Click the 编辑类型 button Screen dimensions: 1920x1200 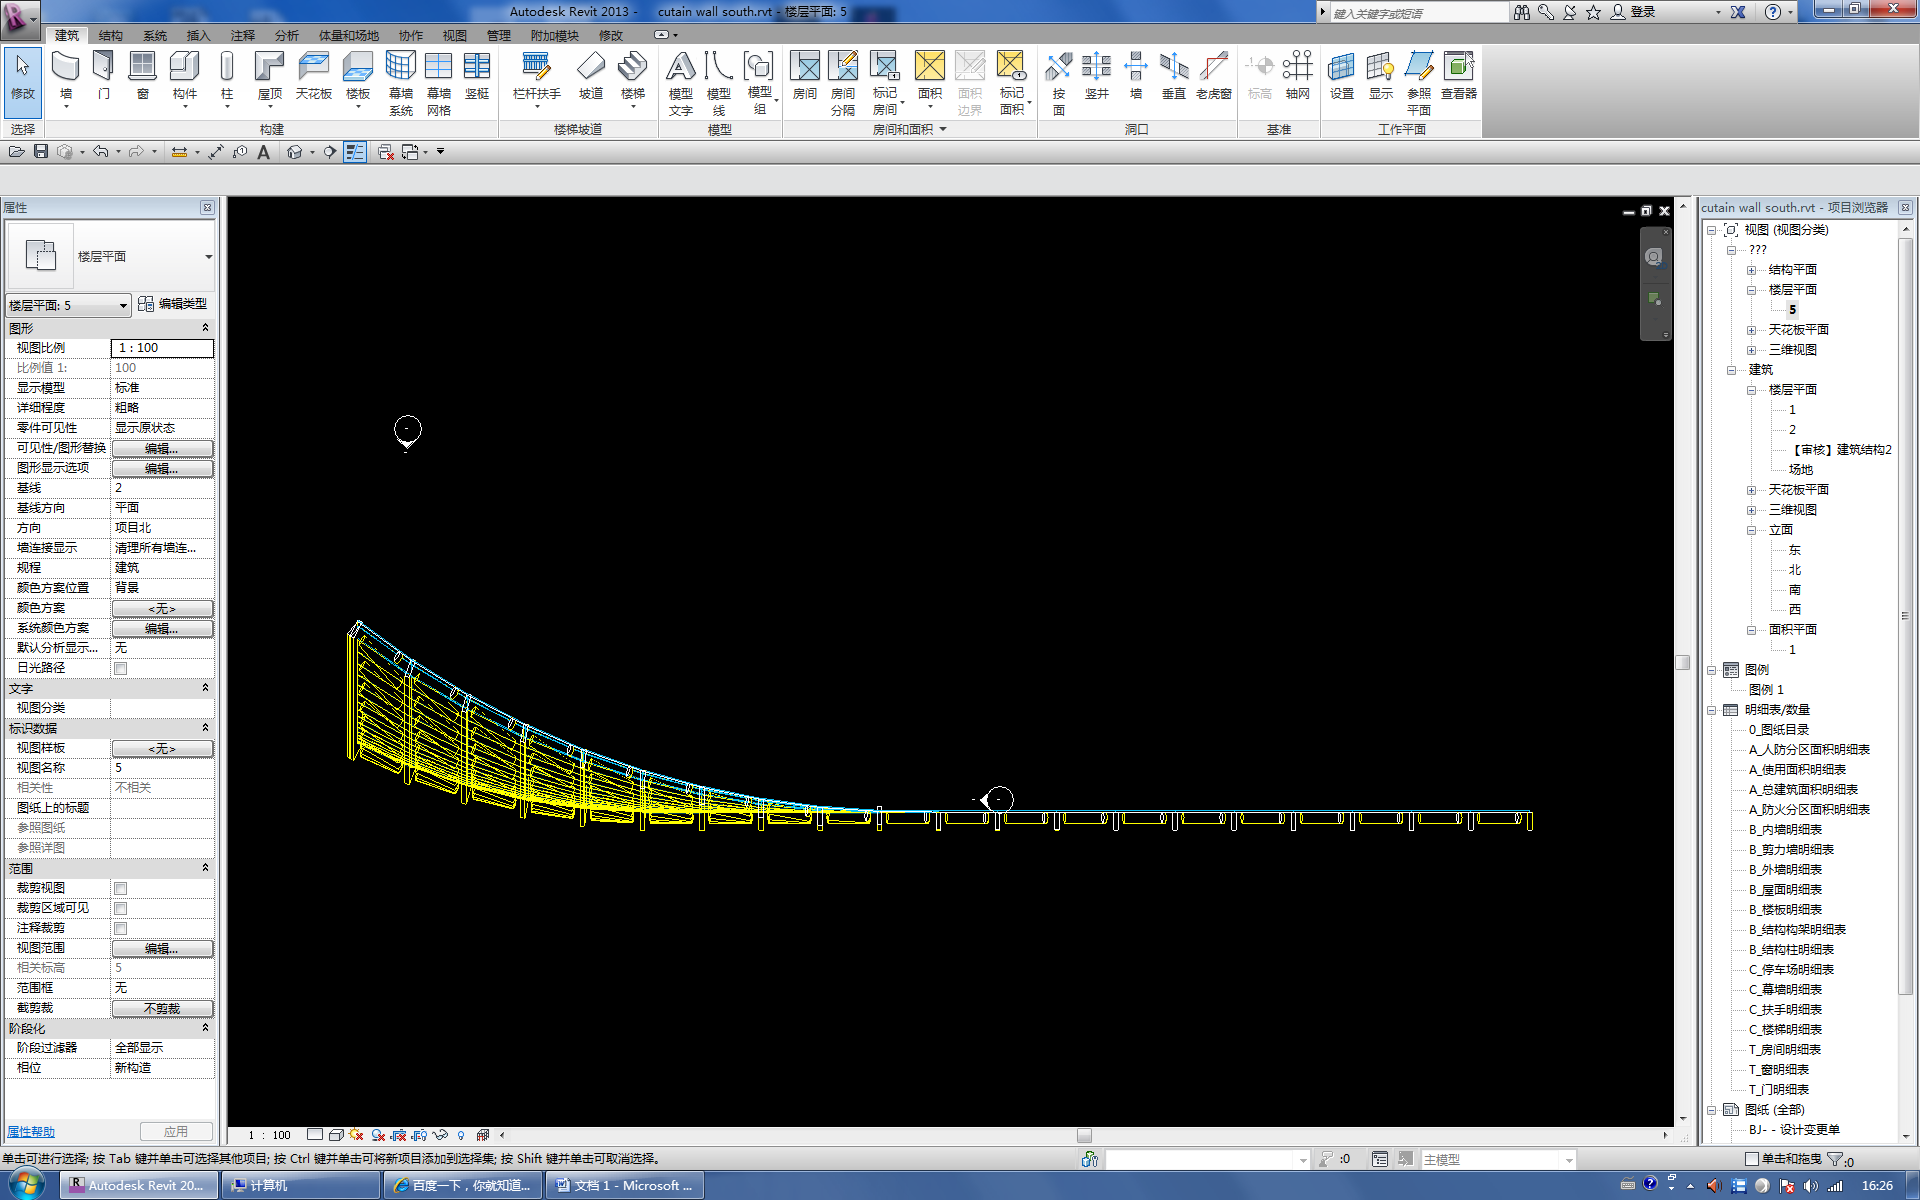tap(173, 304)
